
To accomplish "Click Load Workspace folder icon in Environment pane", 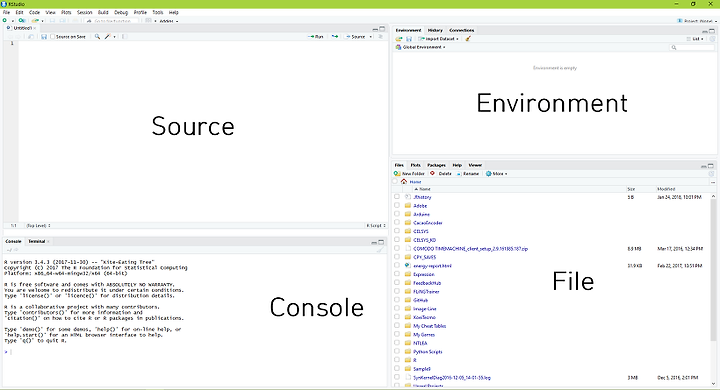I will tap(399, 39).
